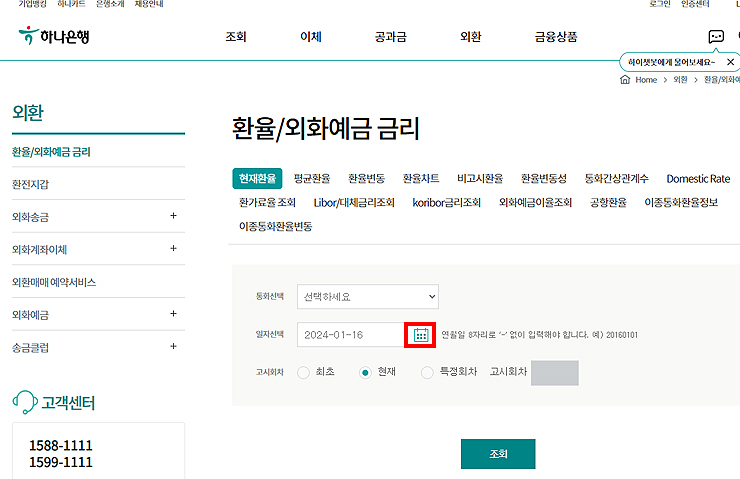740x479 pixels.
Task: Close the chatbot tooltip bubble
Action: tap(730, 62)
